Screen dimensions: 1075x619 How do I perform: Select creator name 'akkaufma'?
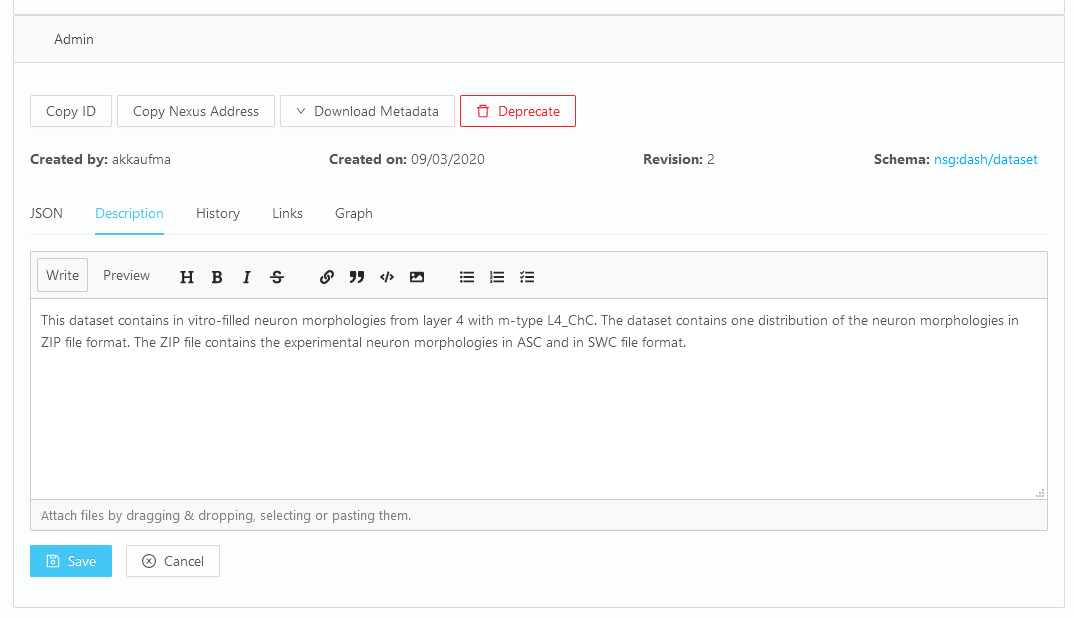click(x=141, y=159)
